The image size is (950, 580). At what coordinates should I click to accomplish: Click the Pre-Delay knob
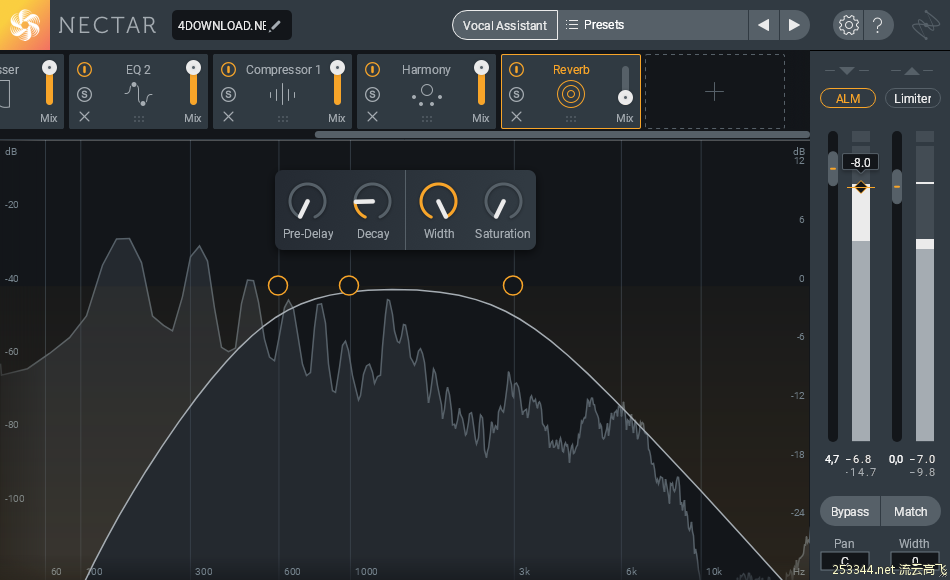point(307,202)
